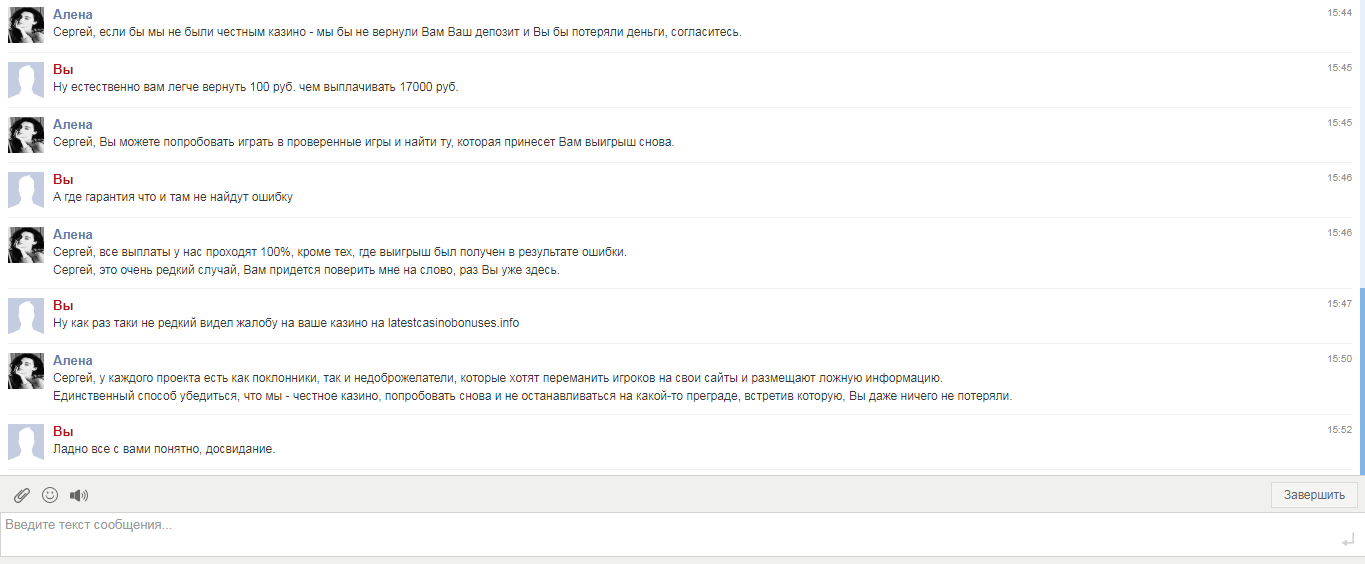Click the name Алена on the 15:50 message

(x=73, y=360)
